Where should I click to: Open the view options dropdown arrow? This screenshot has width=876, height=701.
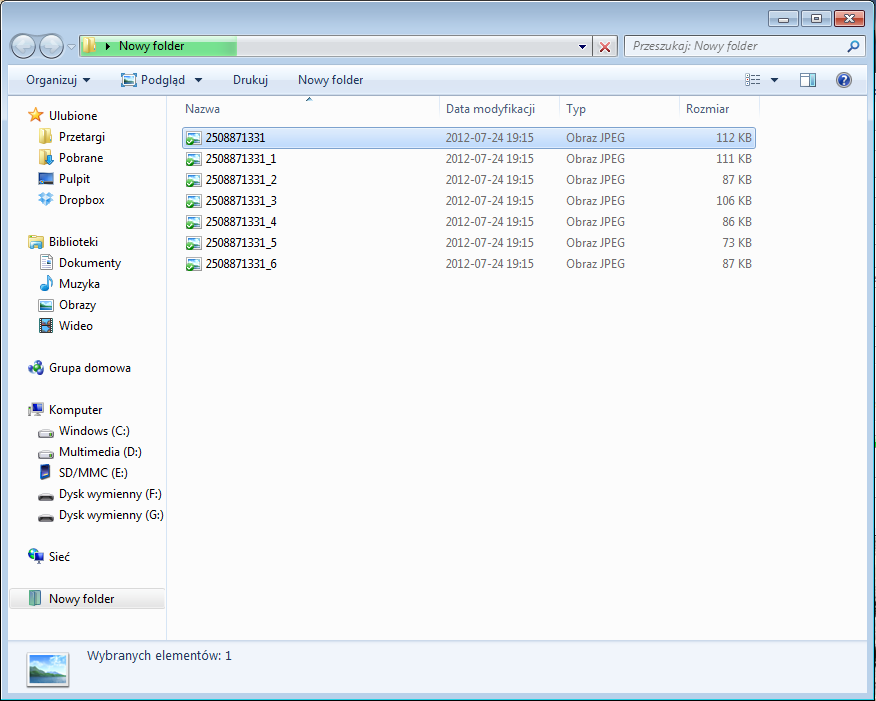point(774,80)
